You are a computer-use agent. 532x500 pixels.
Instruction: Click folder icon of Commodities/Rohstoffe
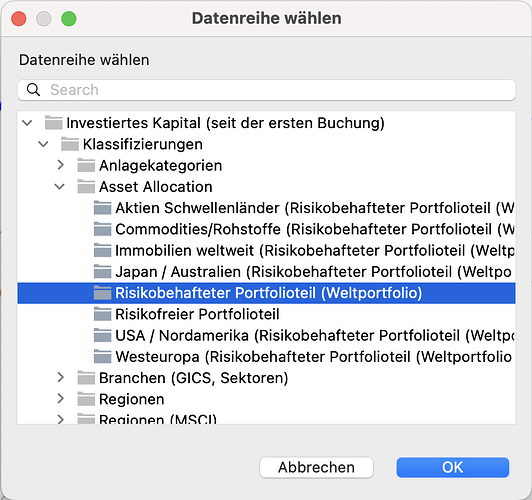click(102, 229)
